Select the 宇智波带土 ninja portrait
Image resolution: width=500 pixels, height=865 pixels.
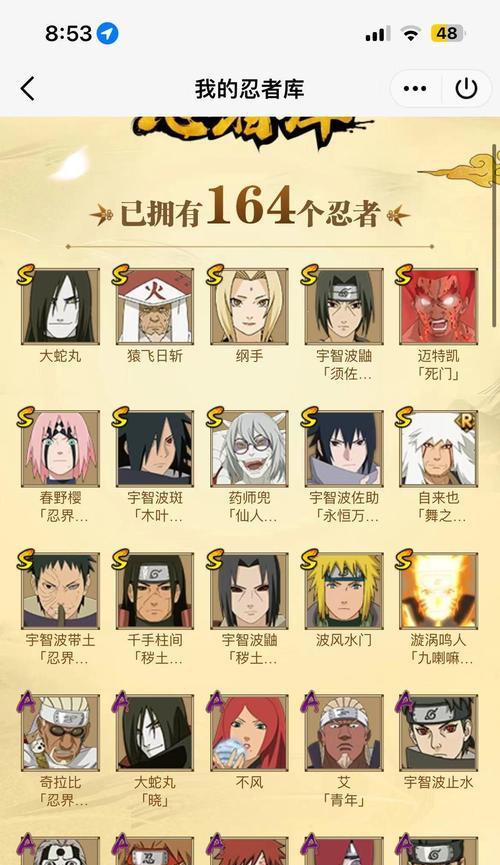(x=60, y=590)
